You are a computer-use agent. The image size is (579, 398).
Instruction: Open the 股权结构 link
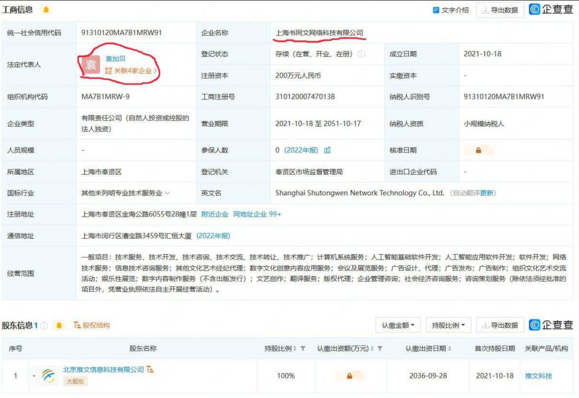point(92,325)
